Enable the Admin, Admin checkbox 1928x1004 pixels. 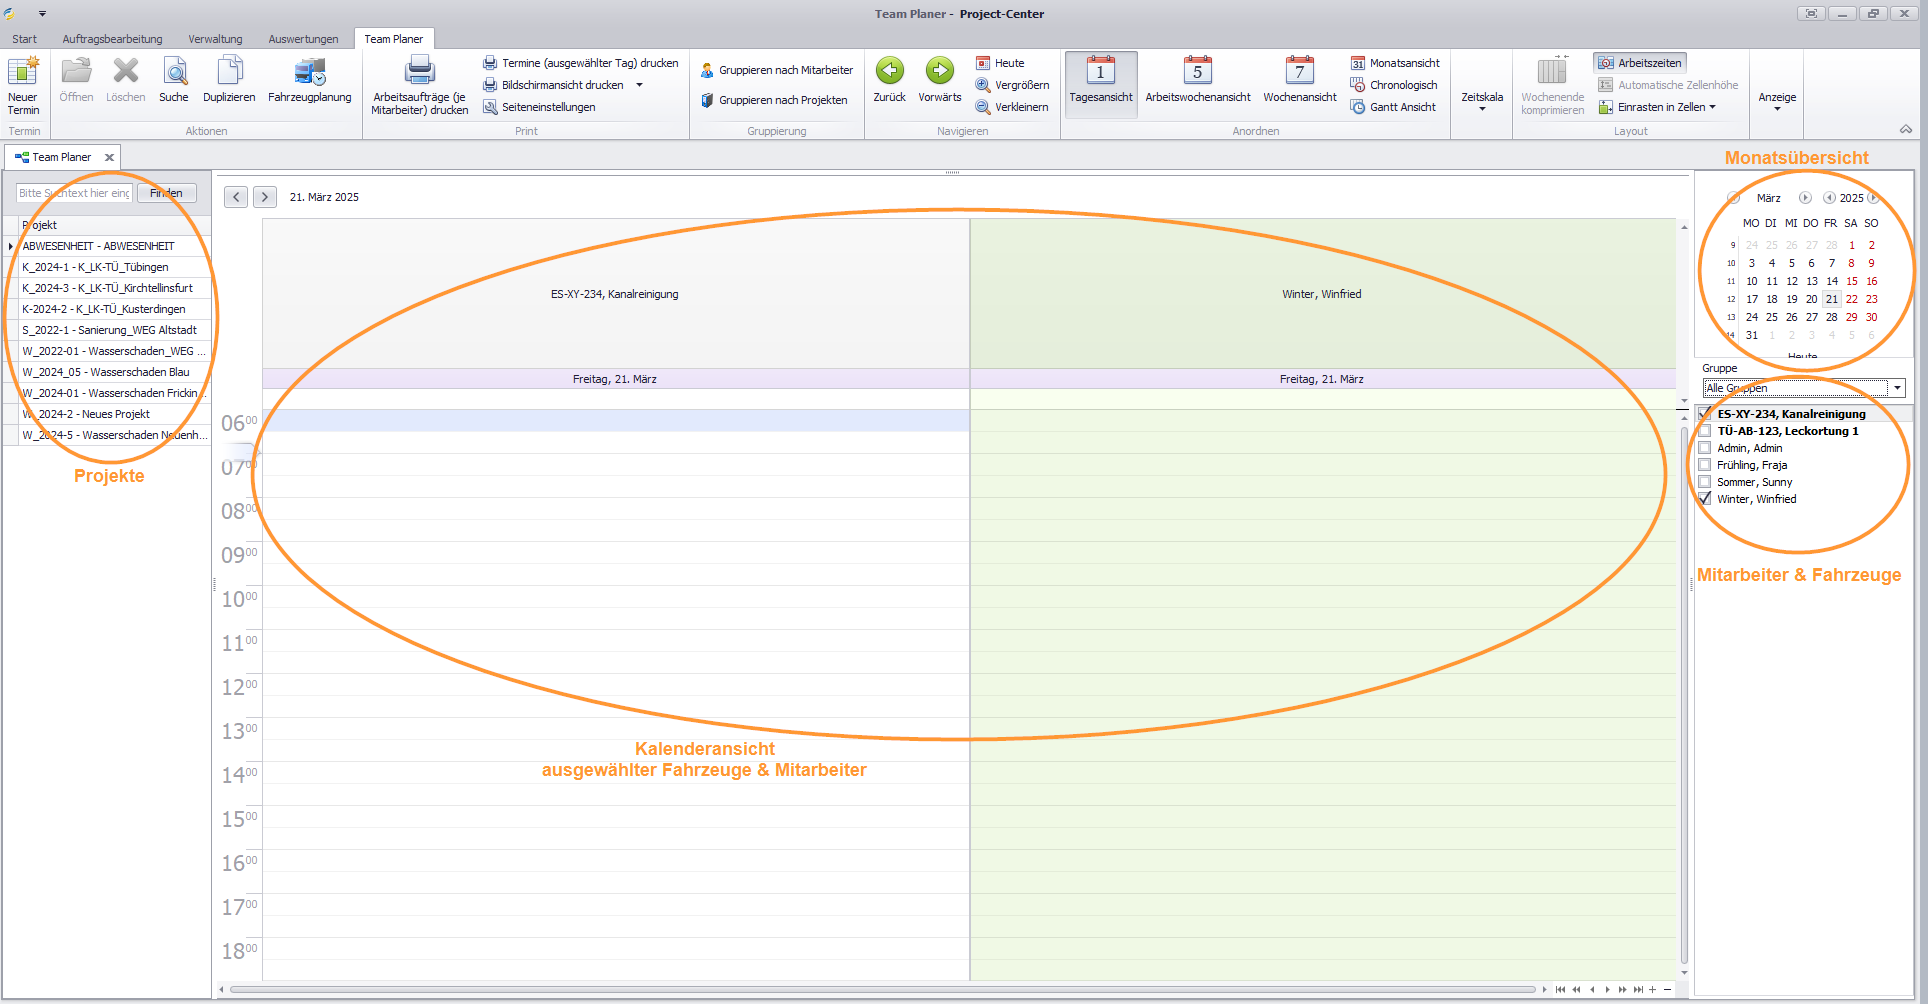1705,448
